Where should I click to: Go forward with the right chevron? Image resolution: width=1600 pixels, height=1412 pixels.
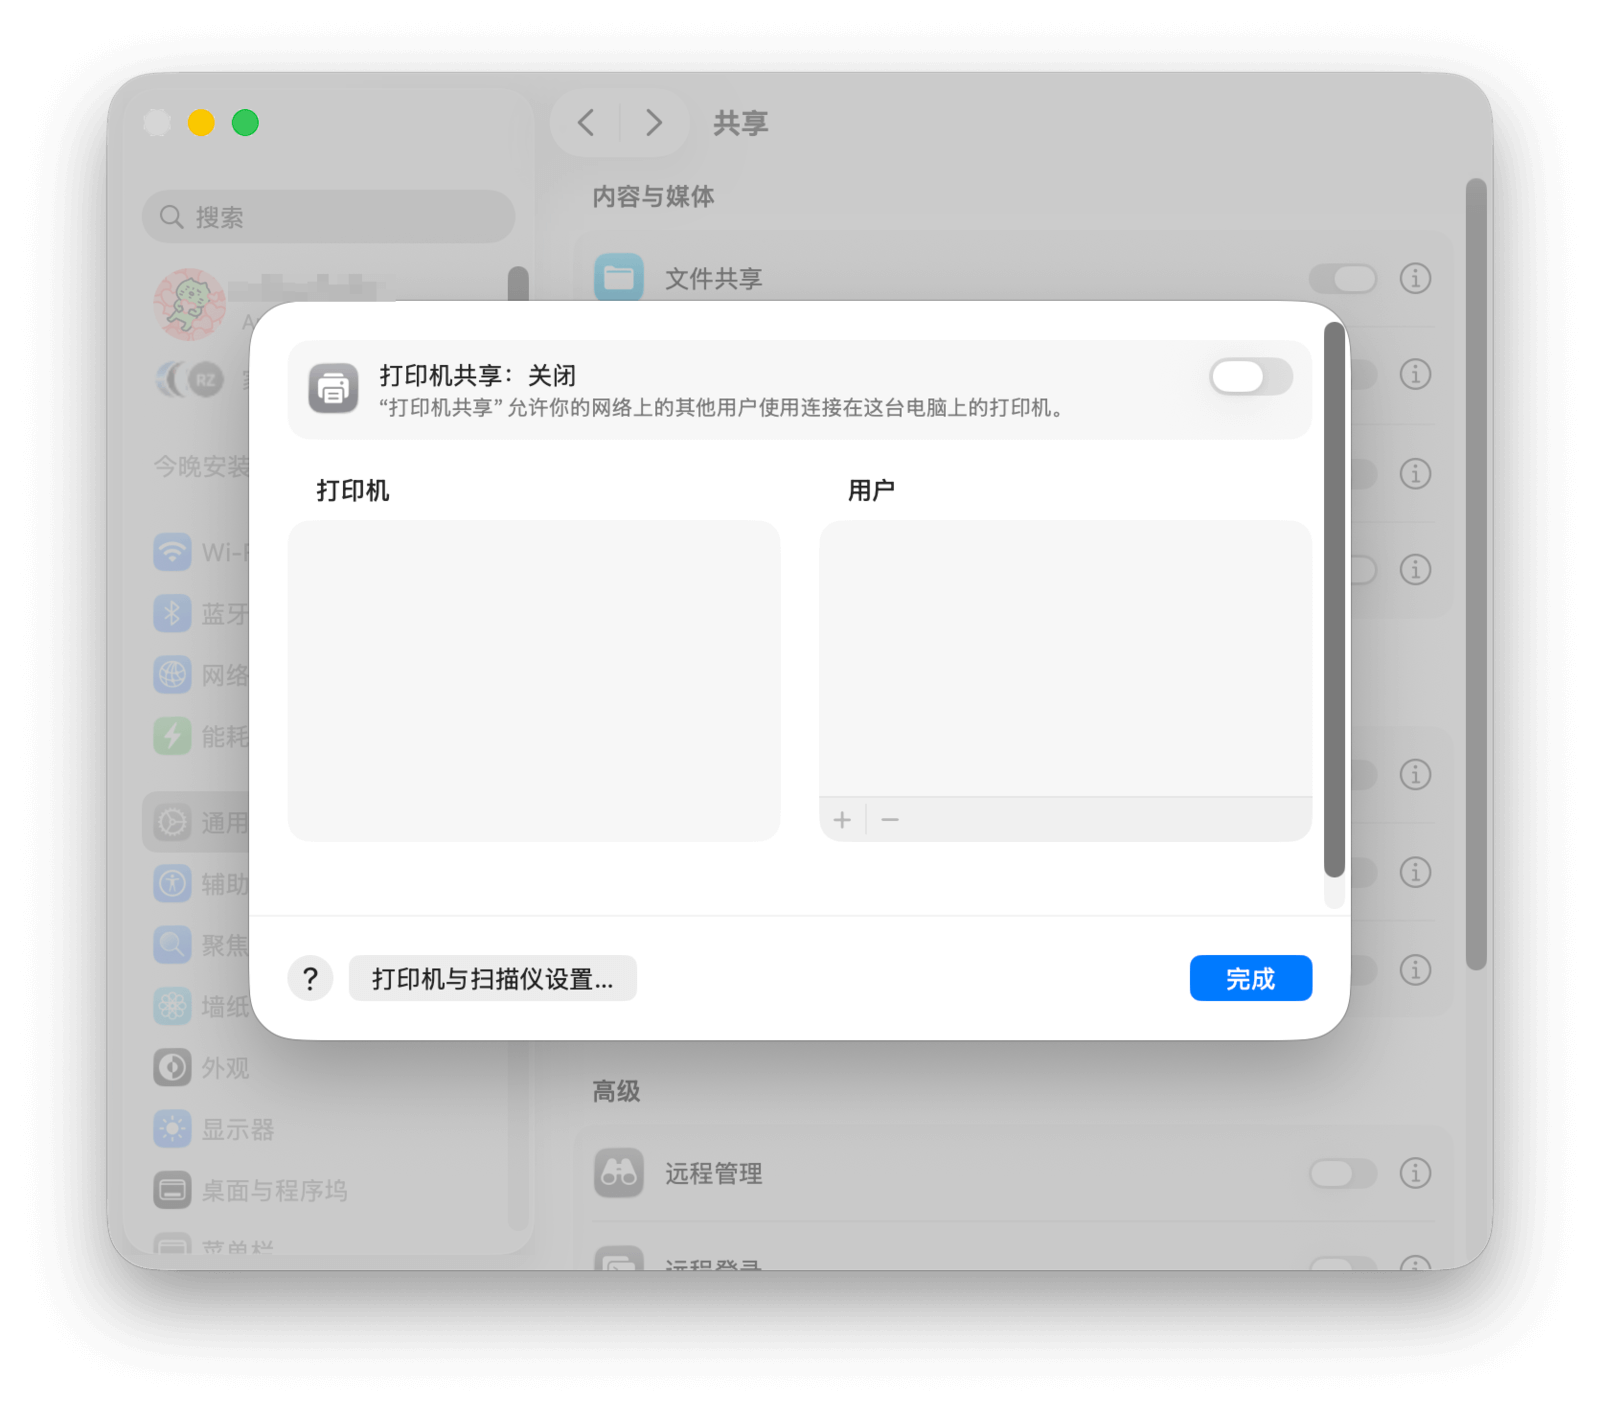click(x=654, y=123)
